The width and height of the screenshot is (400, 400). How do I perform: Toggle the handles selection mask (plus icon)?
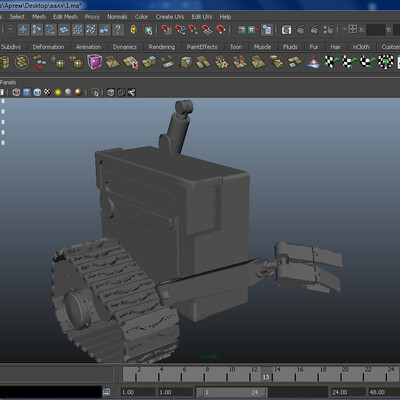(23, 30)
